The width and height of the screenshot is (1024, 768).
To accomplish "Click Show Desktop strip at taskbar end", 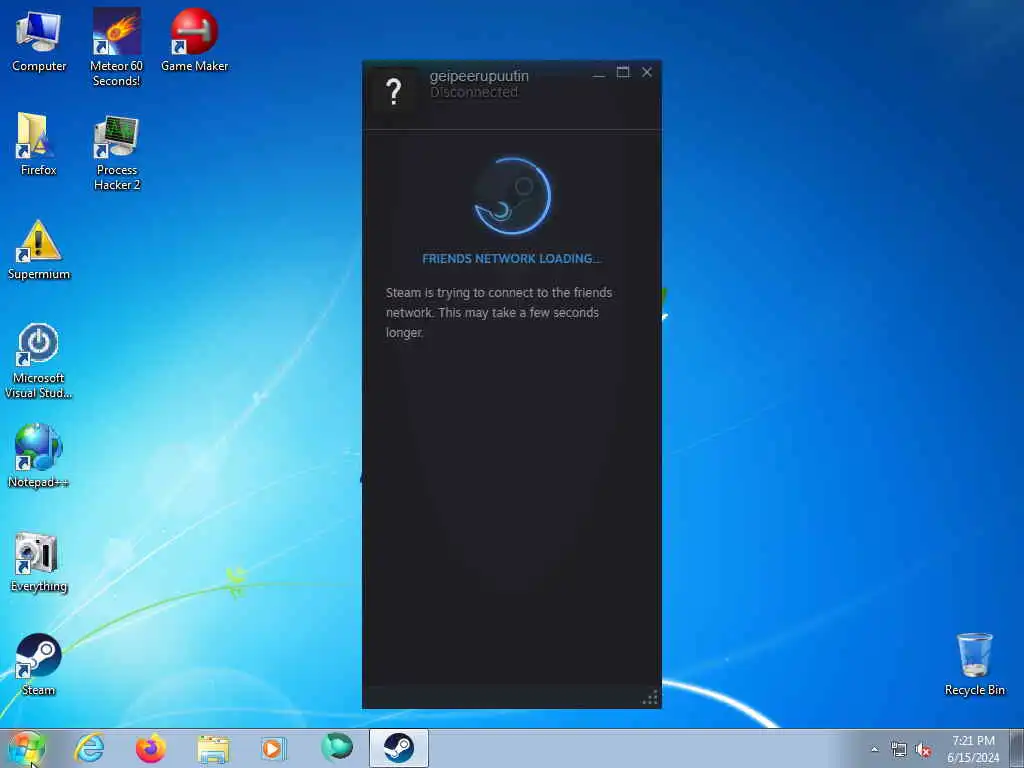I will coord(1016,748).
